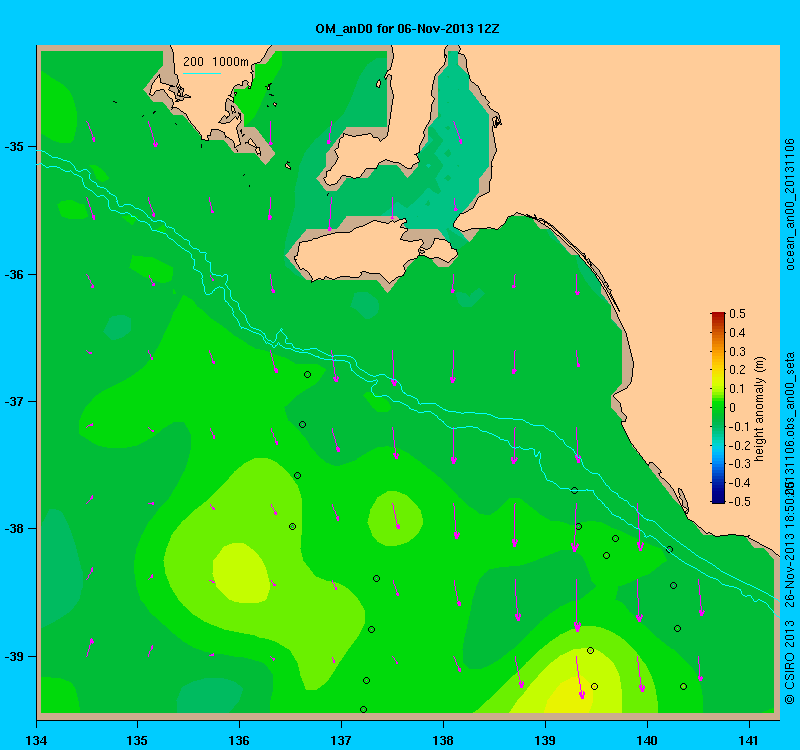Click the longitude axis label "139"
Viewport: 800px width, 750px height.
[545, 740]
